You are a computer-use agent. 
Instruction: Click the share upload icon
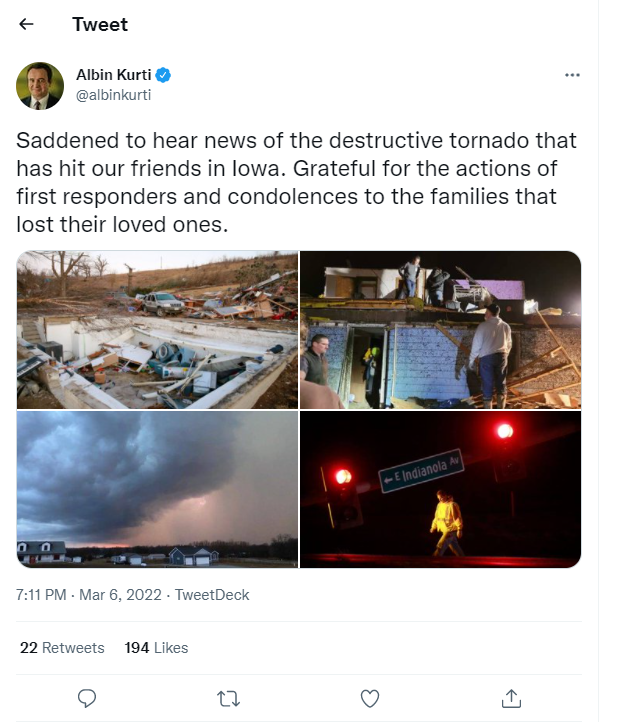coord(510,697)
